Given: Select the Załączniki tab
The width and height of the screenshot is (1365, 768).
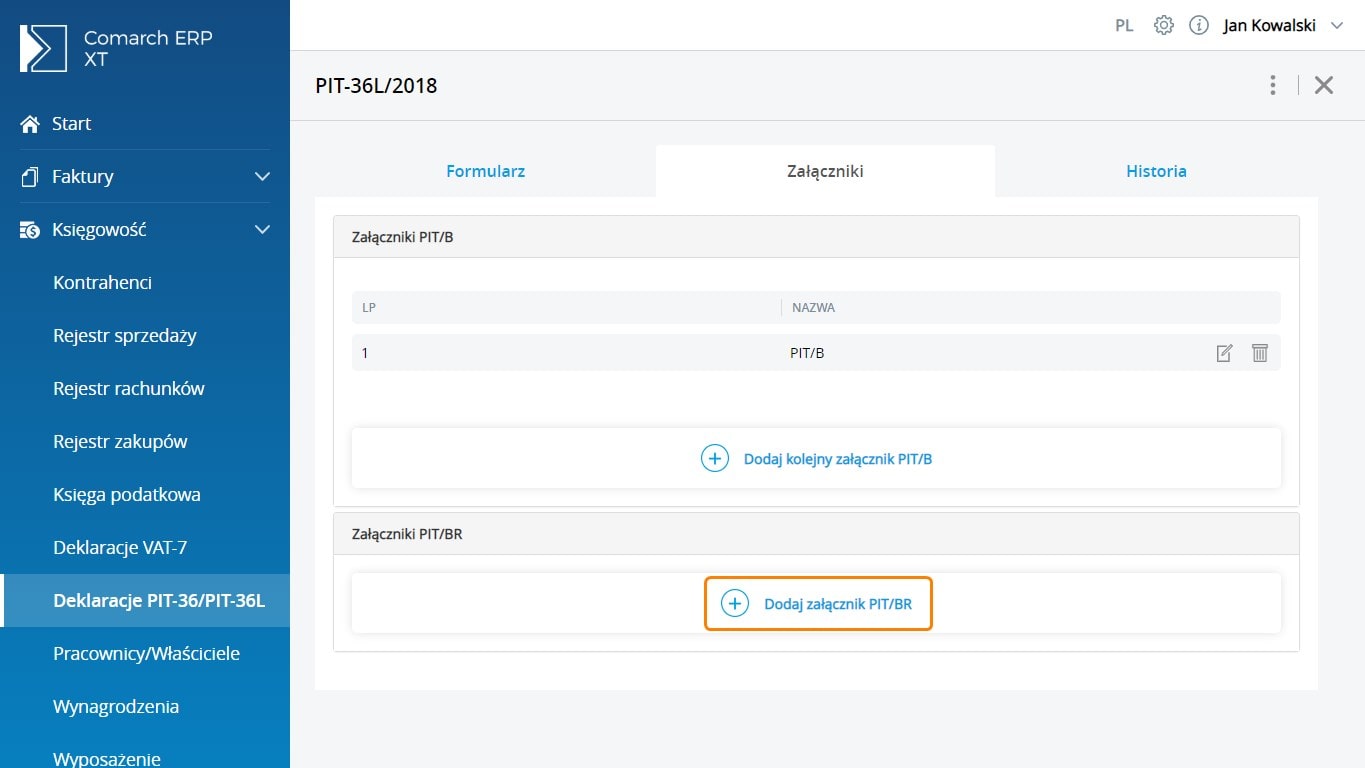Looking at the screenshot, I should 825,171.
